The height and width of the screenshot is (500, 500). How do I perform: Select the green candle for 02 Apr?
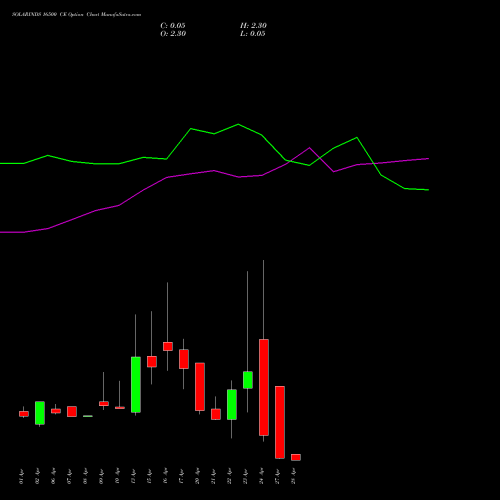click(40, 413)
